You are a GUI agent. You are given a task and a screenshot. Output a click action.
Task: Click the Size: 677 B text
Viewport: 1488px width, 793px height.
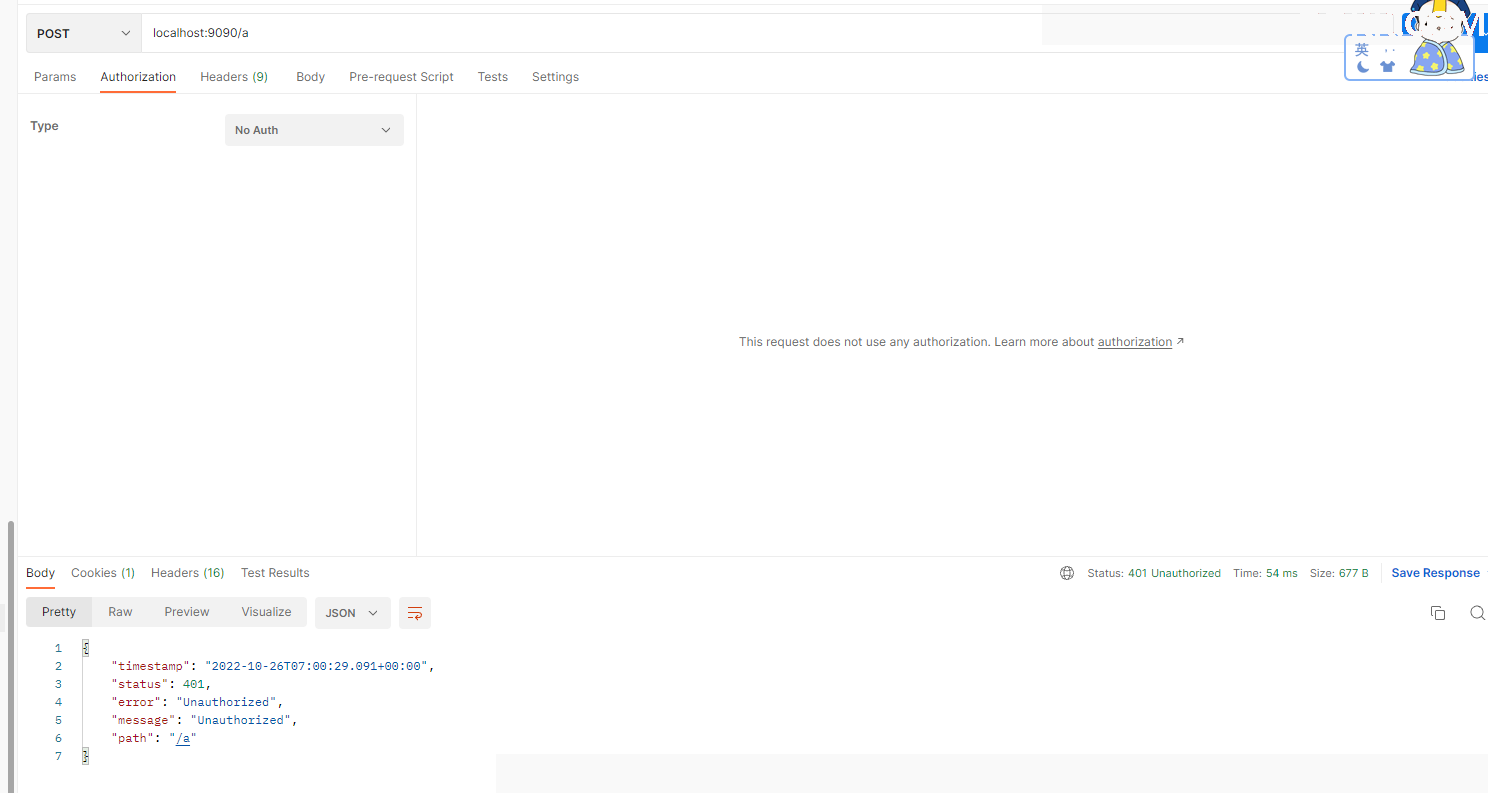(1339, 573)
